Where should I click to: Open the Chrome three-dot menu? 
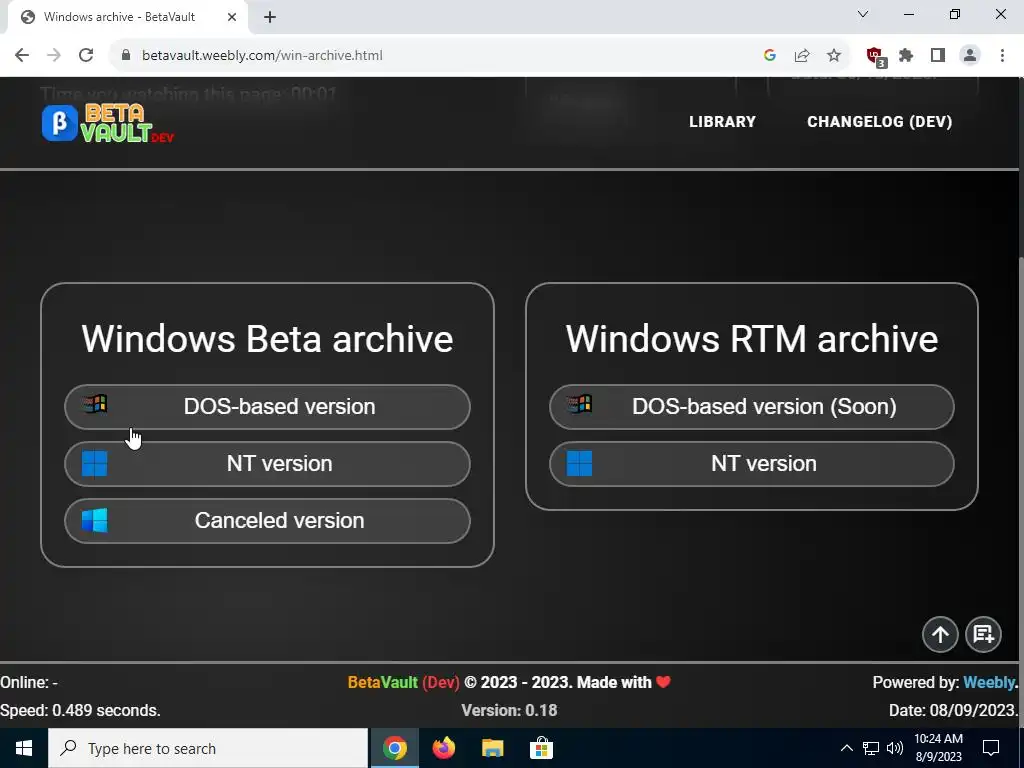1002,56
